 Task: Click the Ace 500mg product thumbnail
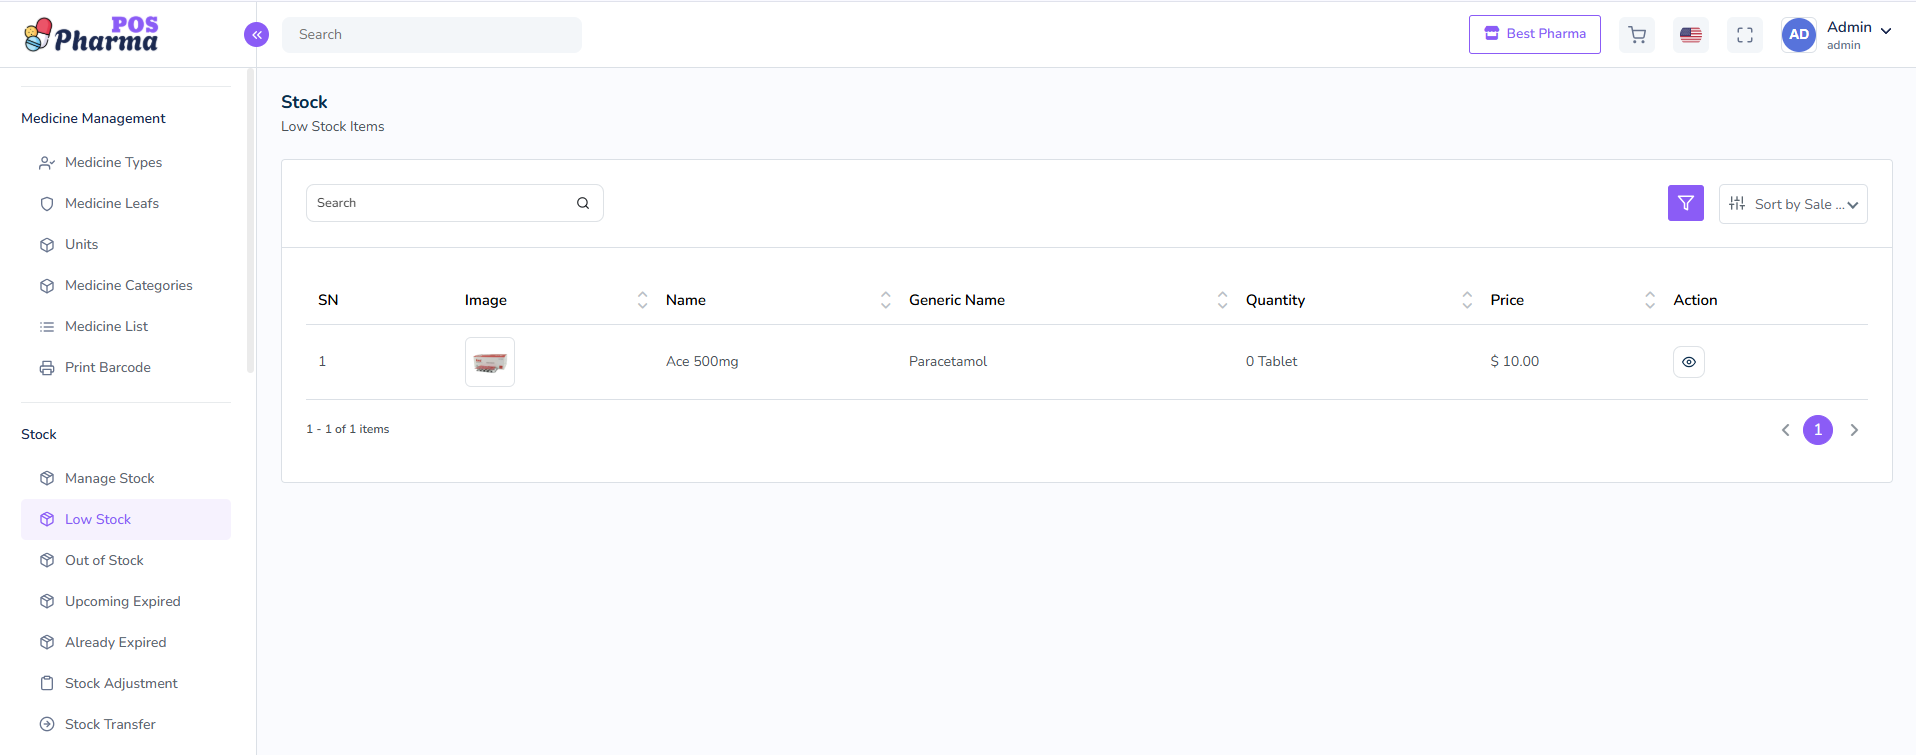point(489,362)
